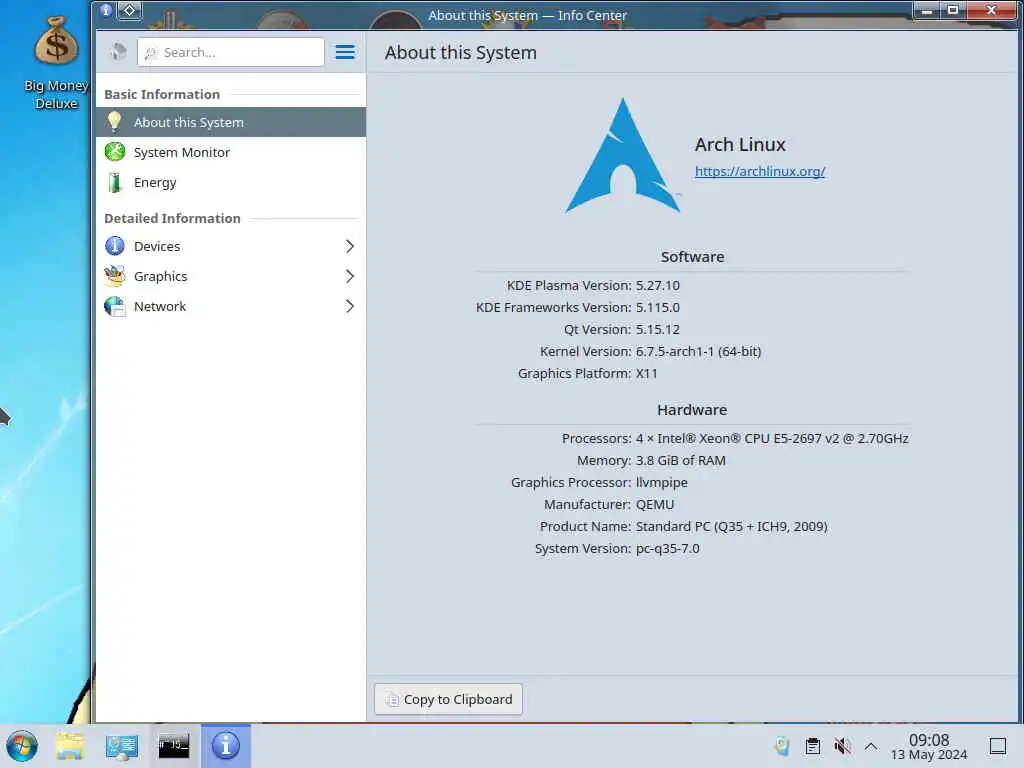
Task: Open the system settings taskbar icon
Action: 122,746
